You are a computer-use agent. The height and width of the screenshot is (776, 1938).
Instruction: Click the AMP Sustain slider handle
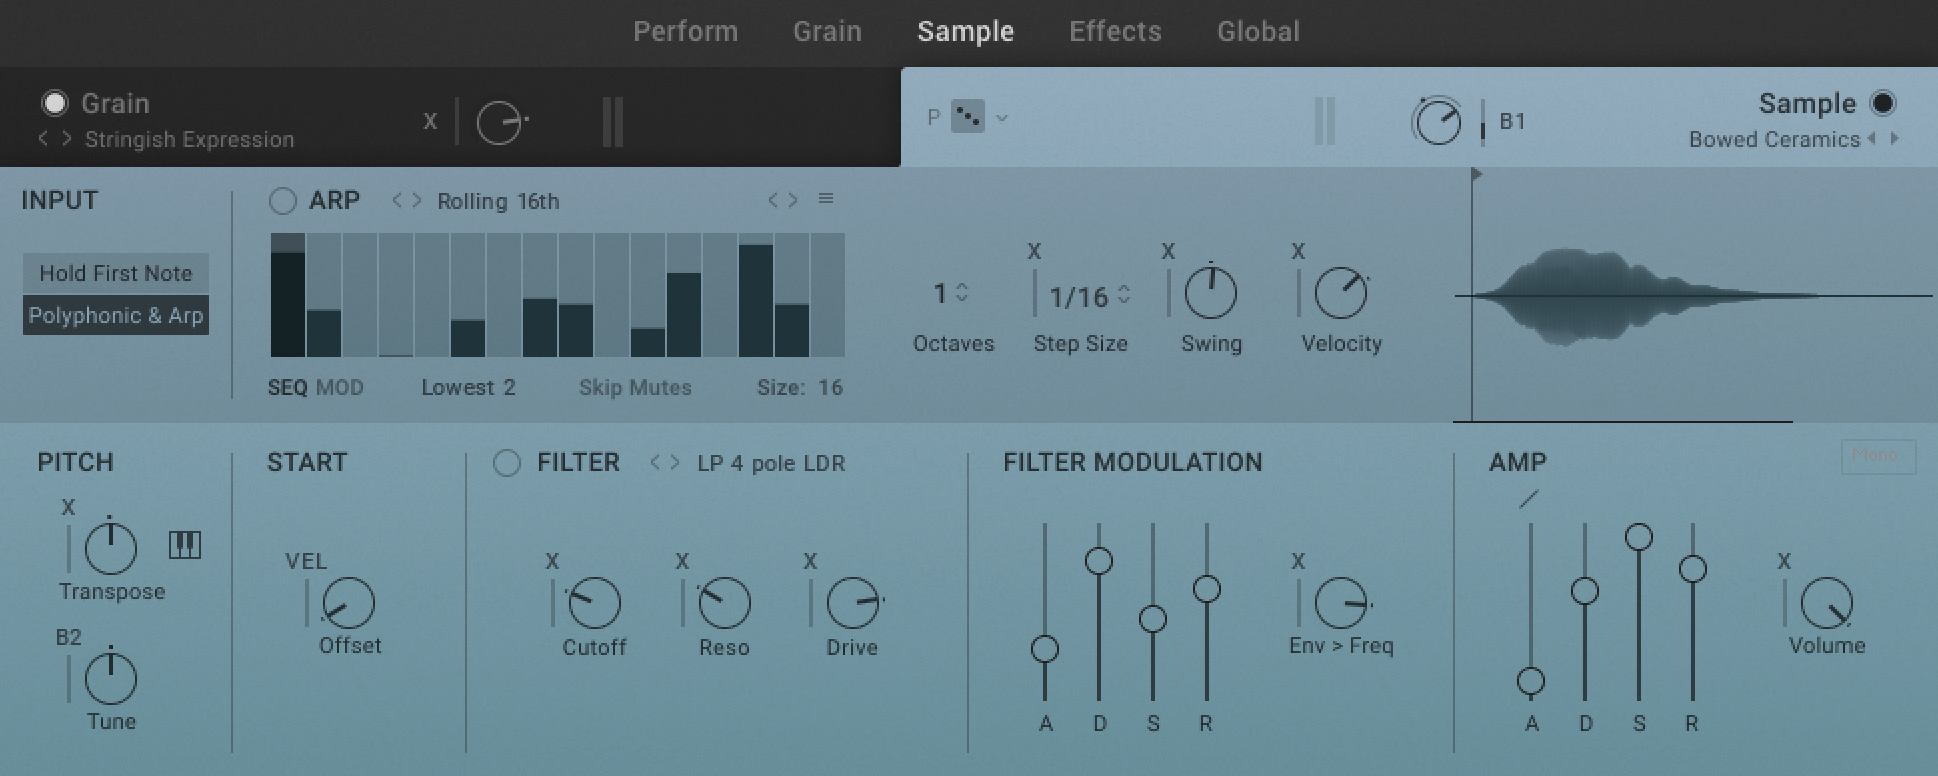pos(1638,538)
